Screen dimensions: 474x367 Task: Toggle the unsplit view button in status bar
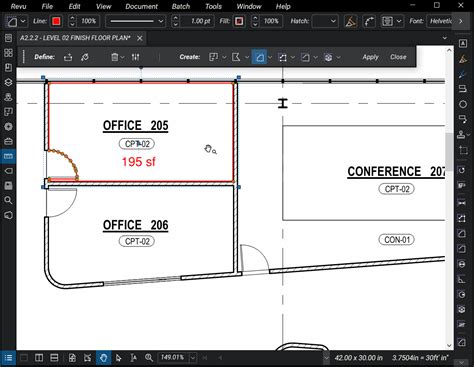pyautogui.click(x=24, y=358)
